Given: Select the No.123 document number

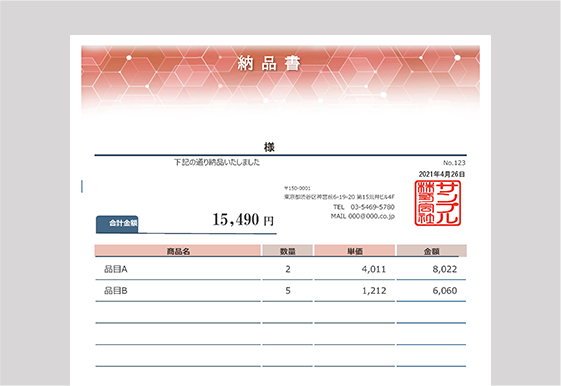Looking at the screenshot, I should coord(454,163).
